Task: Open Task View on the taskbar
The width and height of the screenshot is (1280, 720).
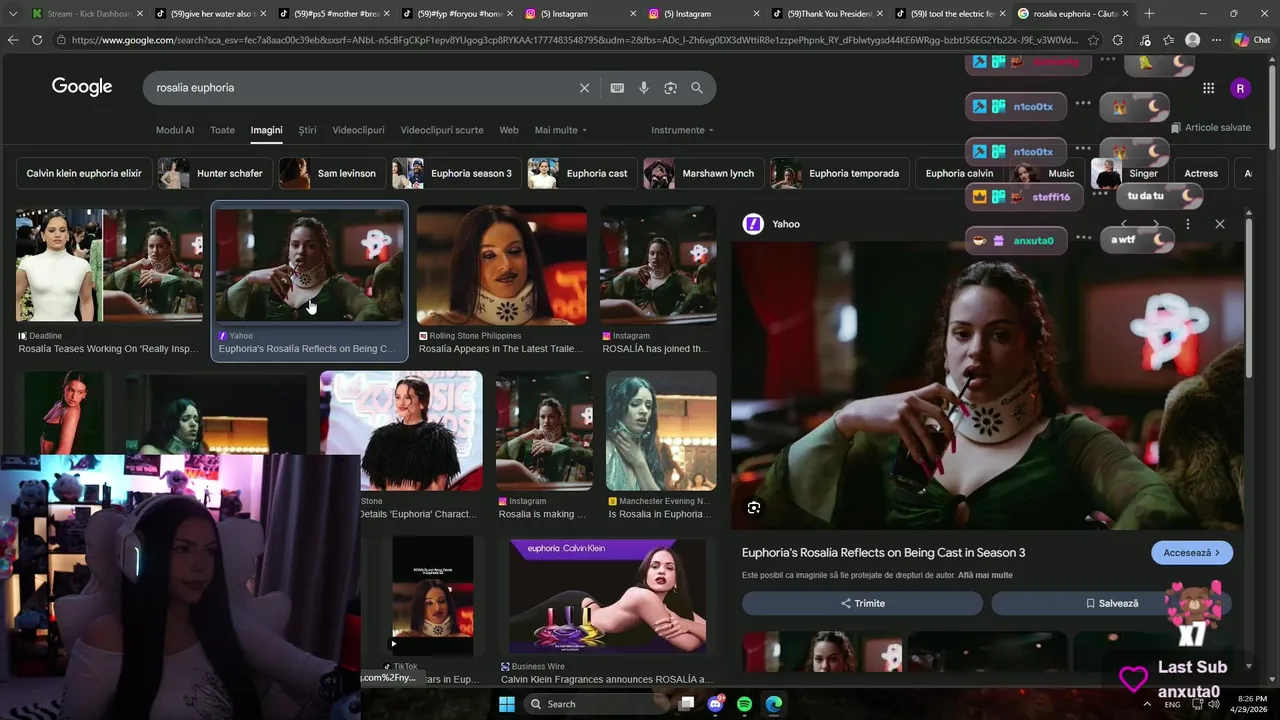Action: [687, 704]
